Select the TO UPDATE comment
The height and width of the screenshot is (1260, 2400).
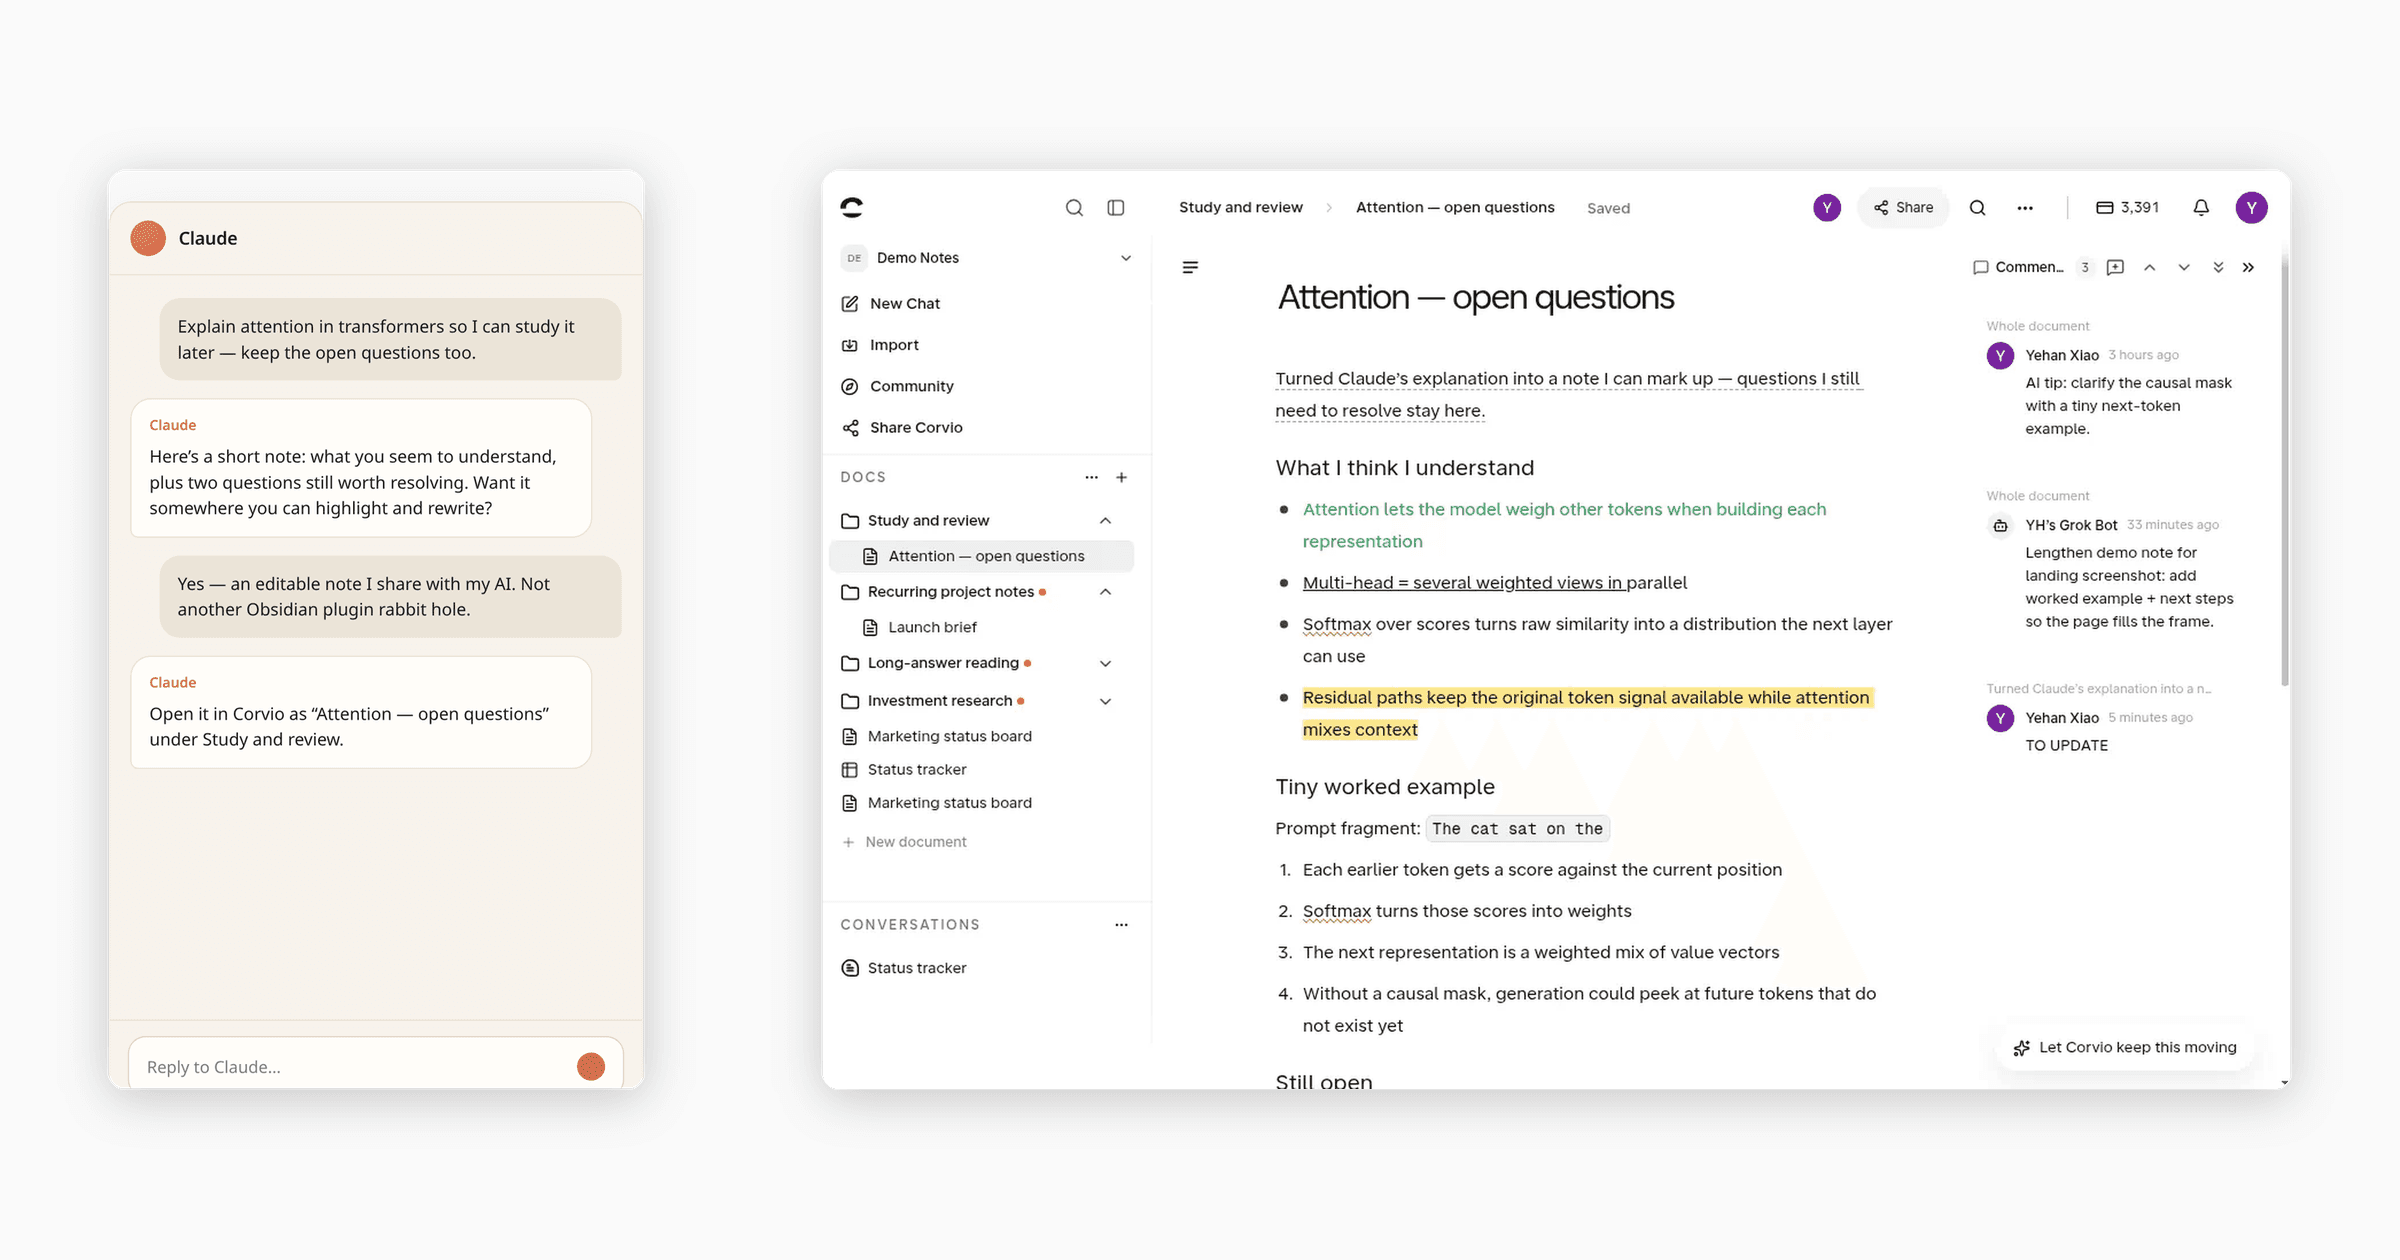[2066, 745]
